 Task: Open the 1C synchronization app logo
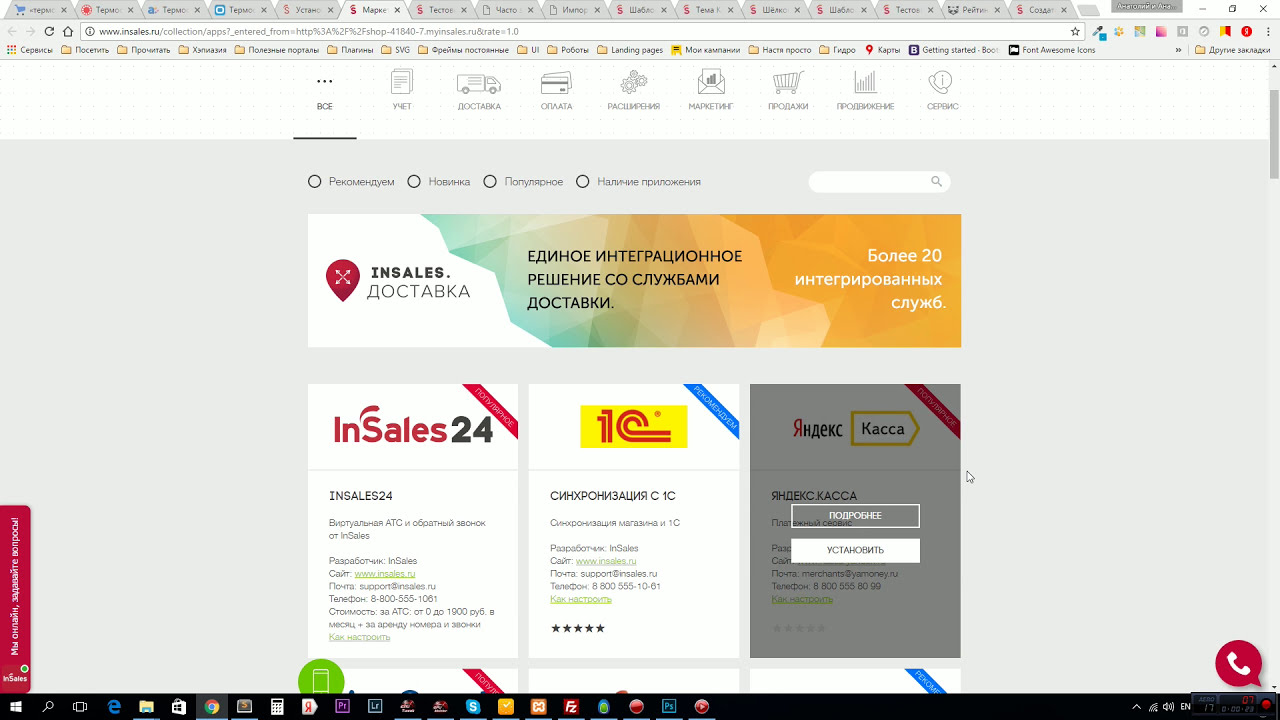tap(634, 427)
